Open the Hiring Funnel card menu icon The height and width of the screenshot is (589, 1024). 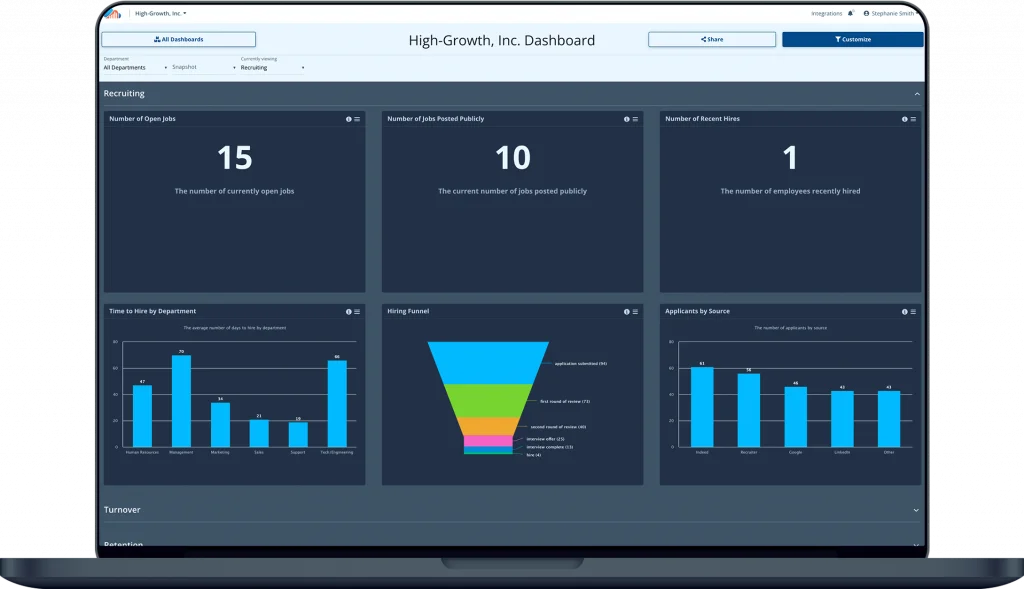pyautogui.click(x=635, y=312)
